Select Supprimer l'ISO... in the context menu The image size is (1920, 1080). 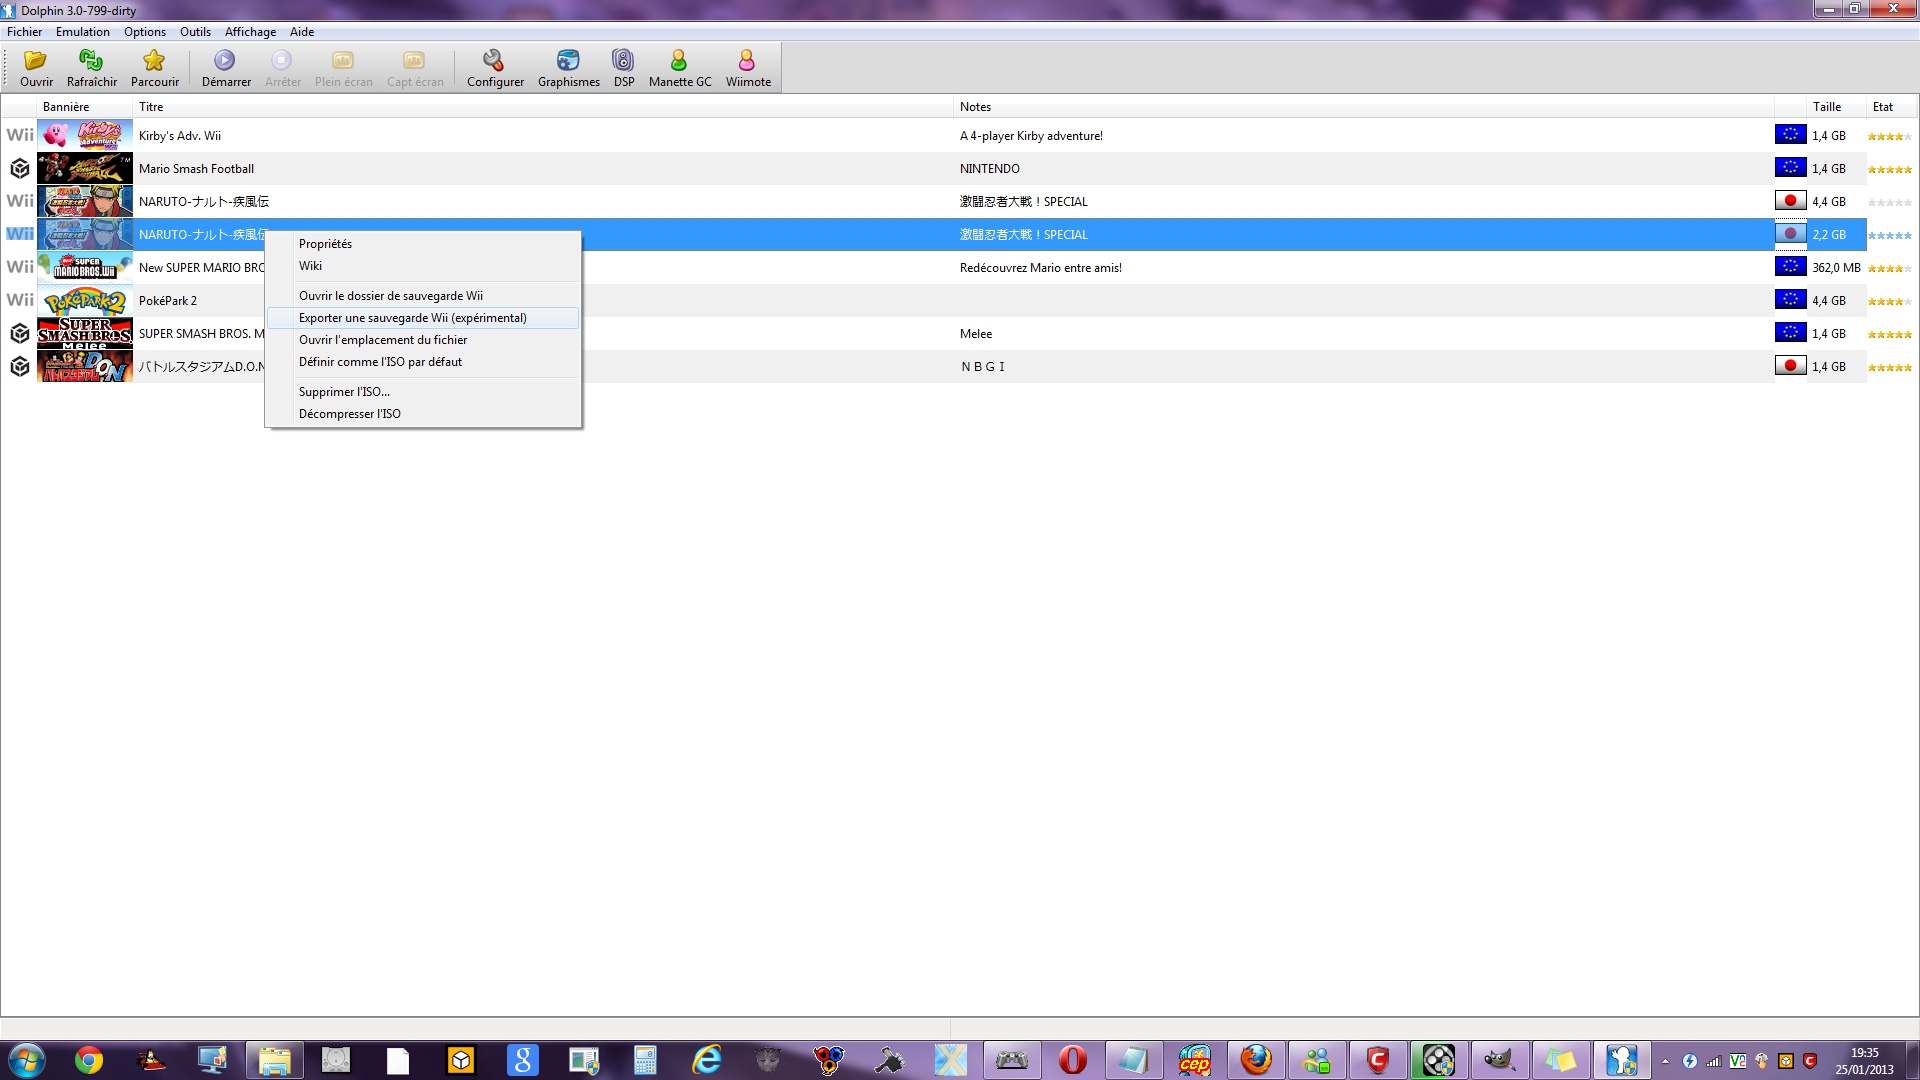click(423, 392)
